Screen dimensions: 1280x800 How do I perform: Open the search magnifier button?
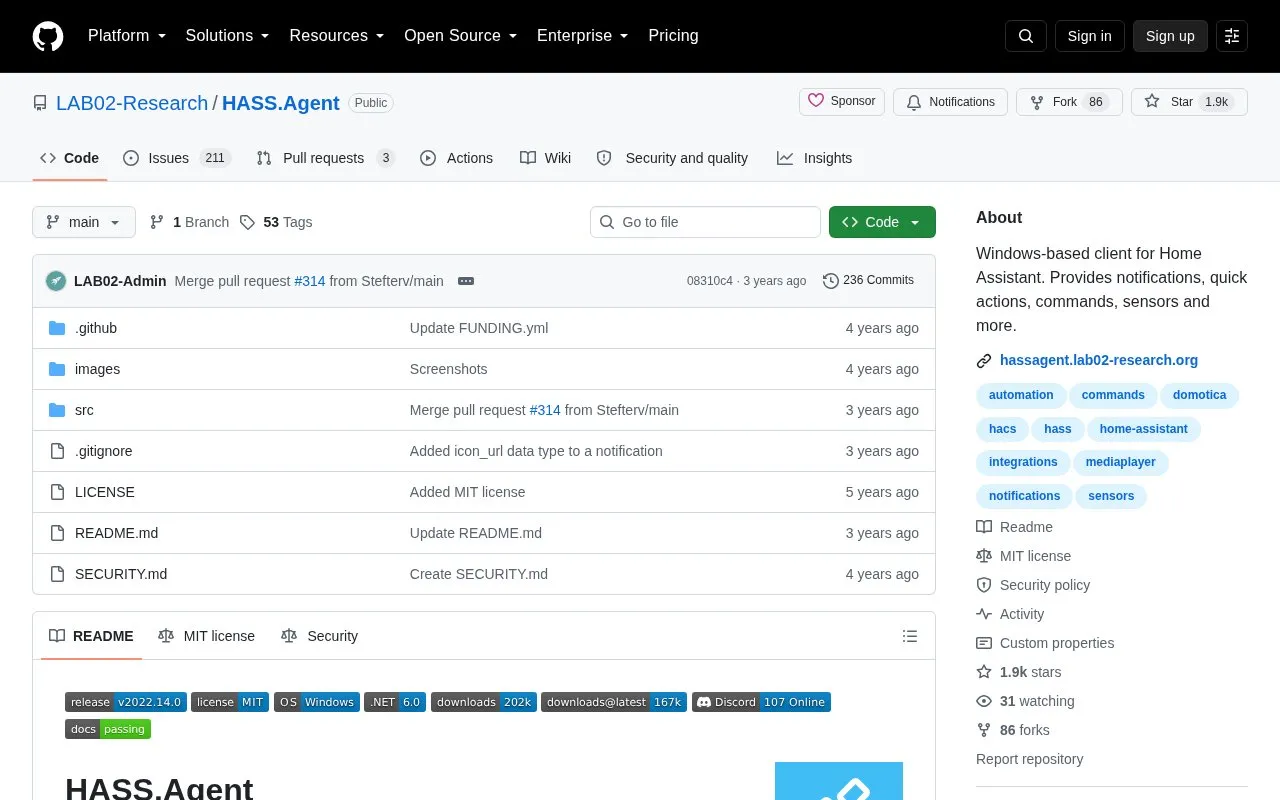click(x=1026, y=36)
